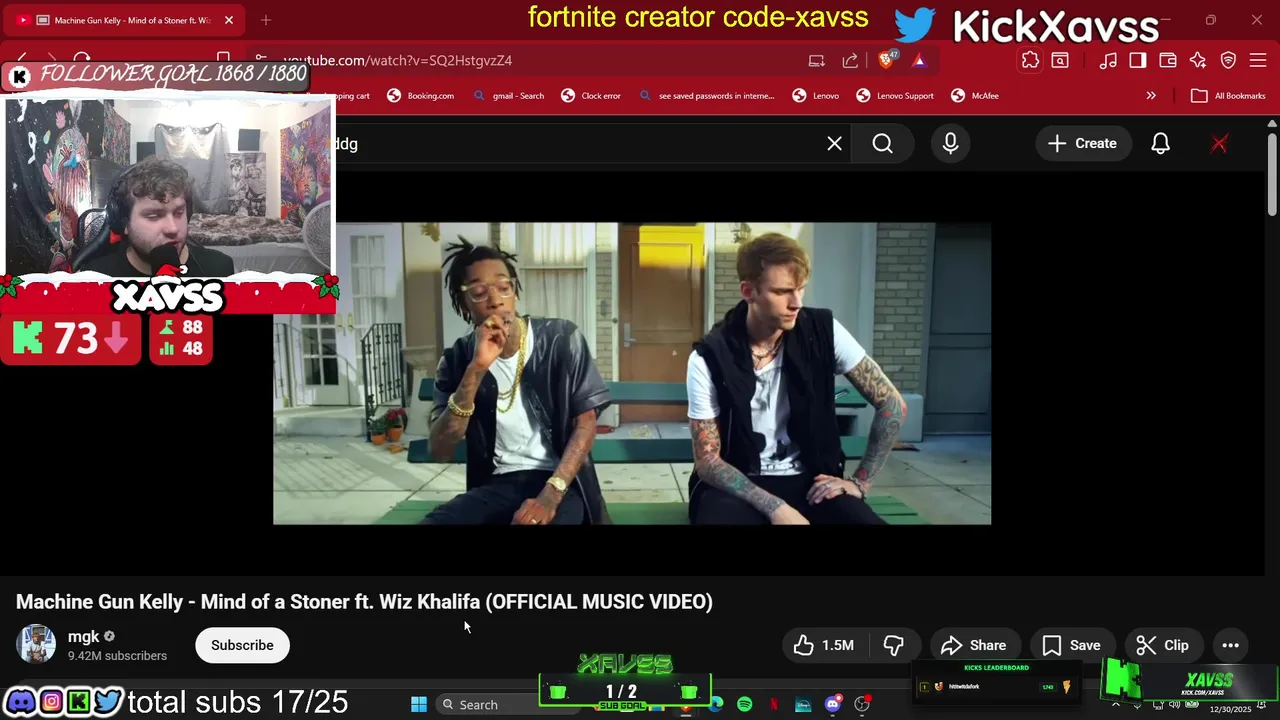Subscribe to the mgk channel
This screenshot has height=720, width=1280.
click(242, 645)
